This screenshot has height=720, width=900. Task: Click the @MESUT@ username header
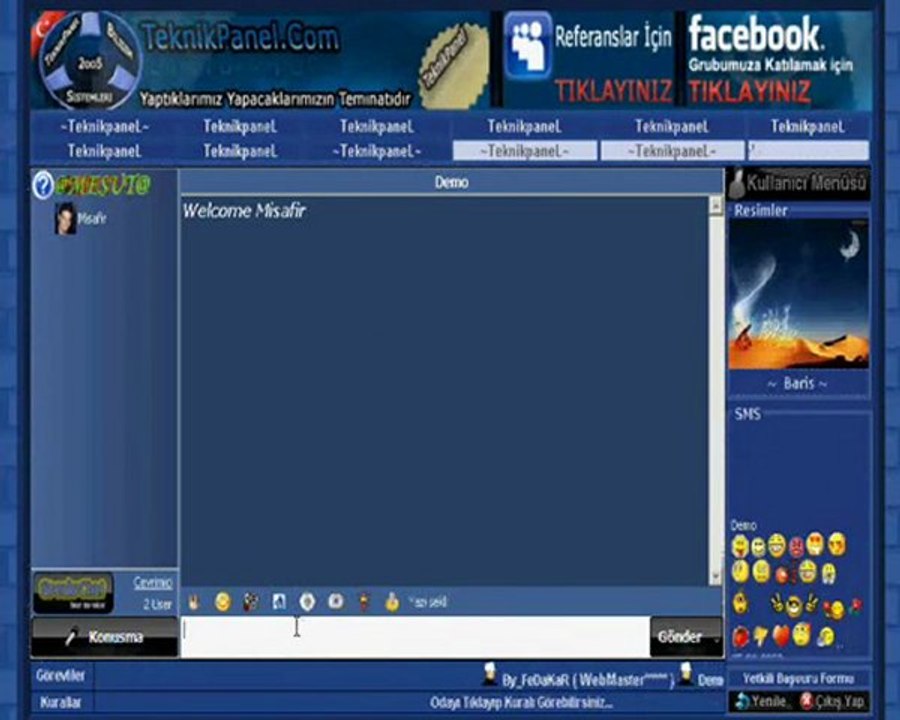pos(103,185)
